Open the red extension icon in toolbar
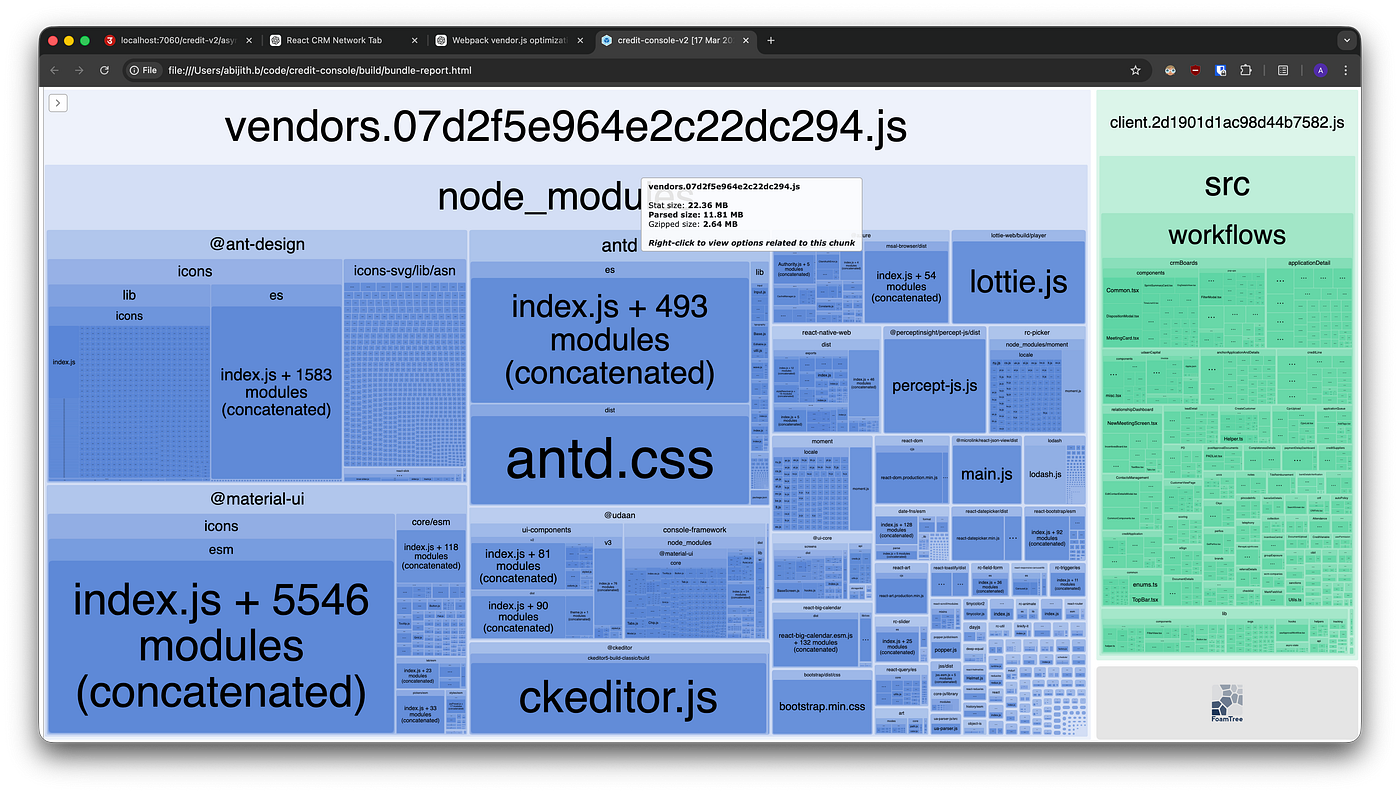The image size is (1400, 794). tap(1196, 70)
